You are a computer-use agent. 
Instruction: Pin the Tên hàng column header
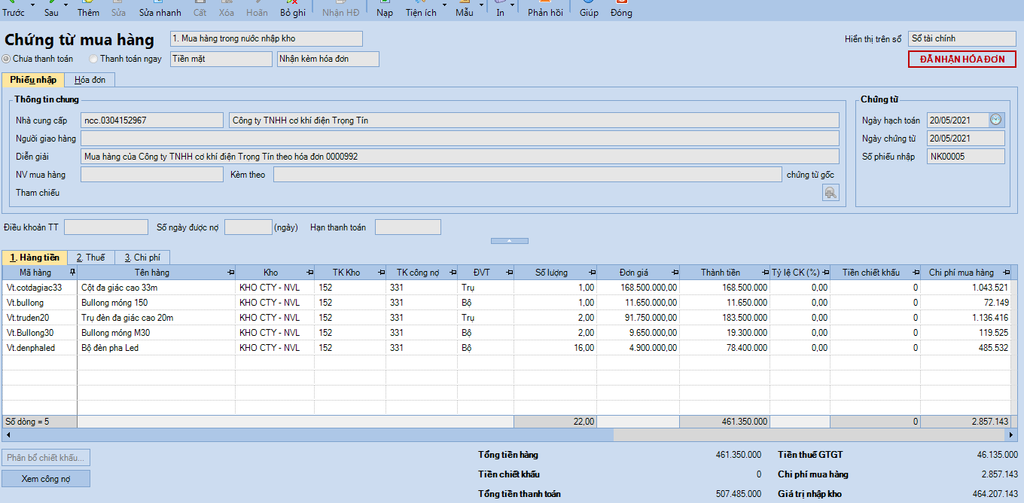pos(231,272)
